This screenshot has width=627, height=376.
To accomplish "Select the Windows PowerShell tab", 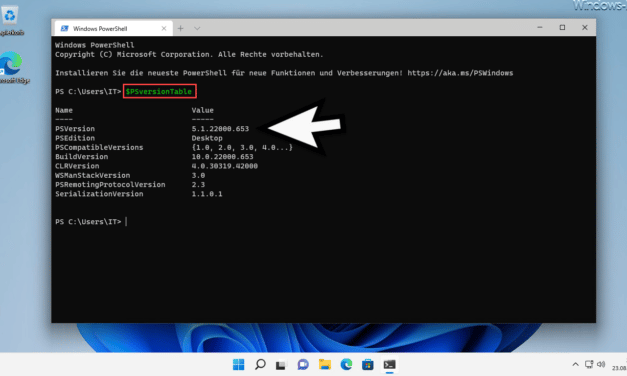I will (114, 28).
